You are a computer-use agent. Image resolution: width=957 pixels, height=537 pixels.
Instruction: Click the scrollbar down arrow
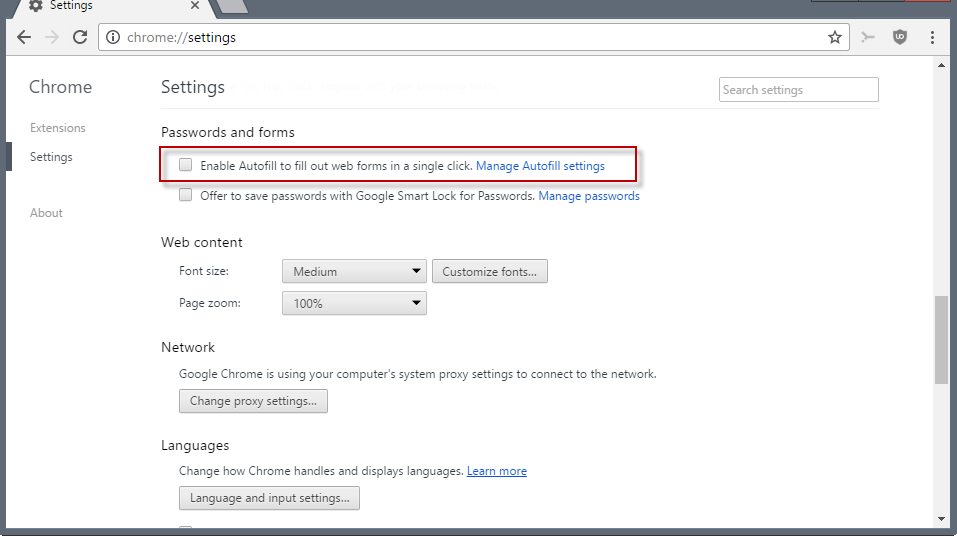point(941,519)
